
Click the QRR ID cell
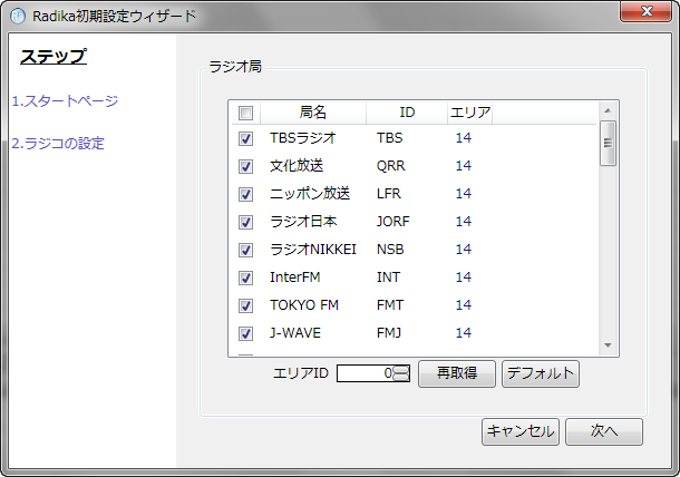(x=391, y=166)
